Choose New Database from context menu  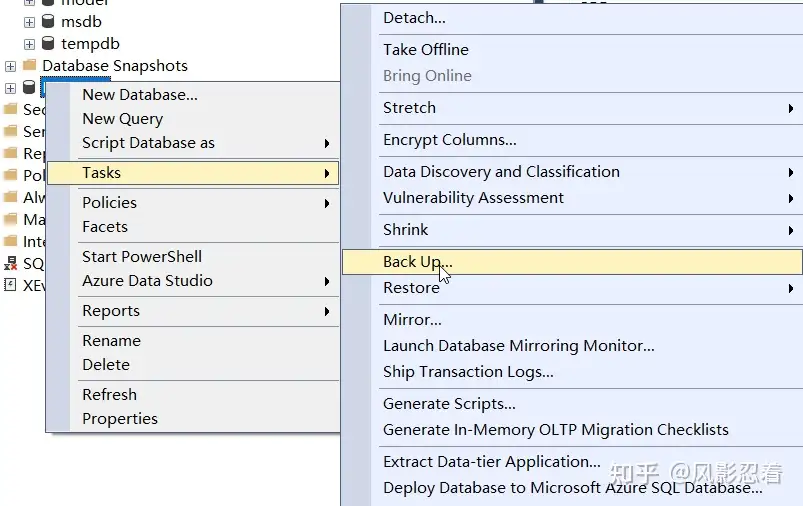point(140,95)
